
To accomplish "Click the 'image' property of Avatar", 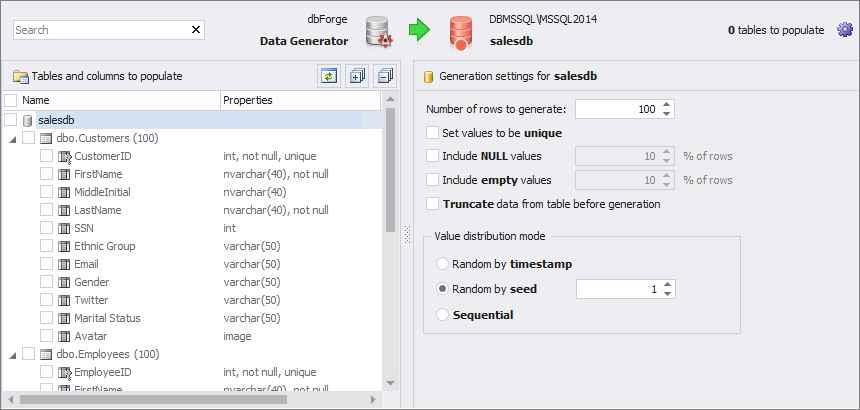I will click(x=237, y=336).
